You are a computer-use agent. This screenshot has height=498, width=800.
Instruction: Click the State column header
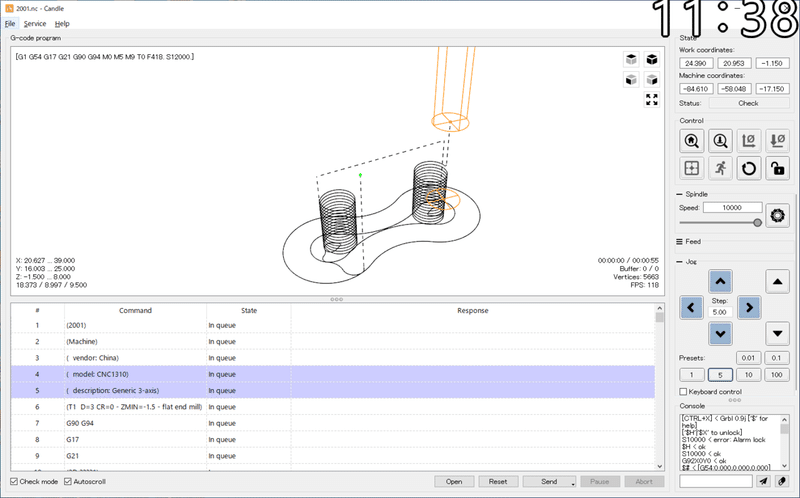coord(249,310)
